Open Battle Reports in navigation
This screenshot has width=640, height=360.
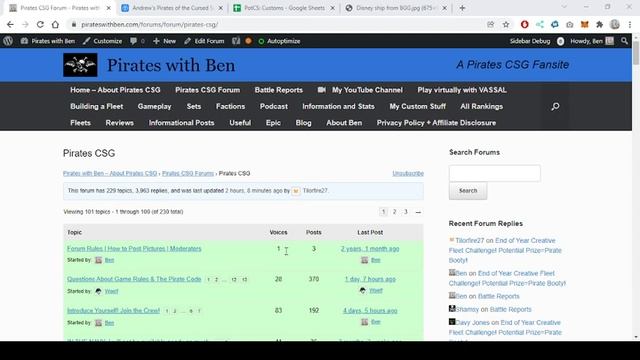pyautogui.click(x=279, y=90)
